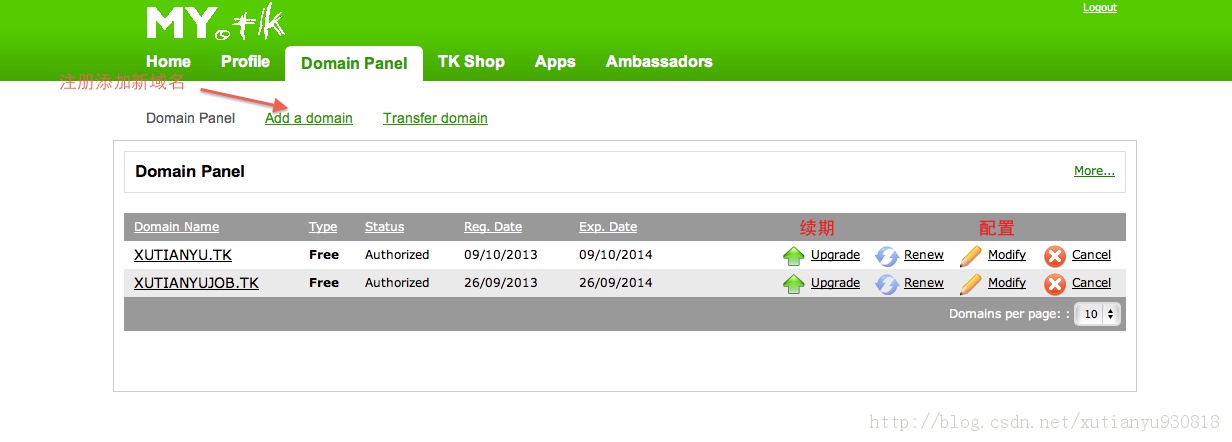
Task: Open the Apps tab
Action: point(555,61)
